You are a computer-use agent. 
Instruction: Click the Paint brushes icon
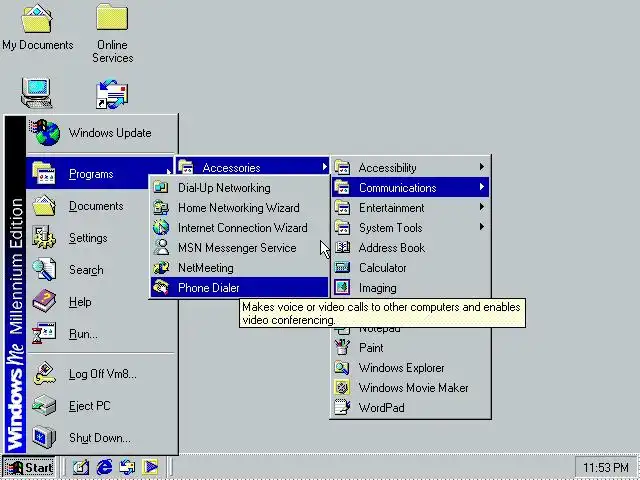click(x=342, y=347)
